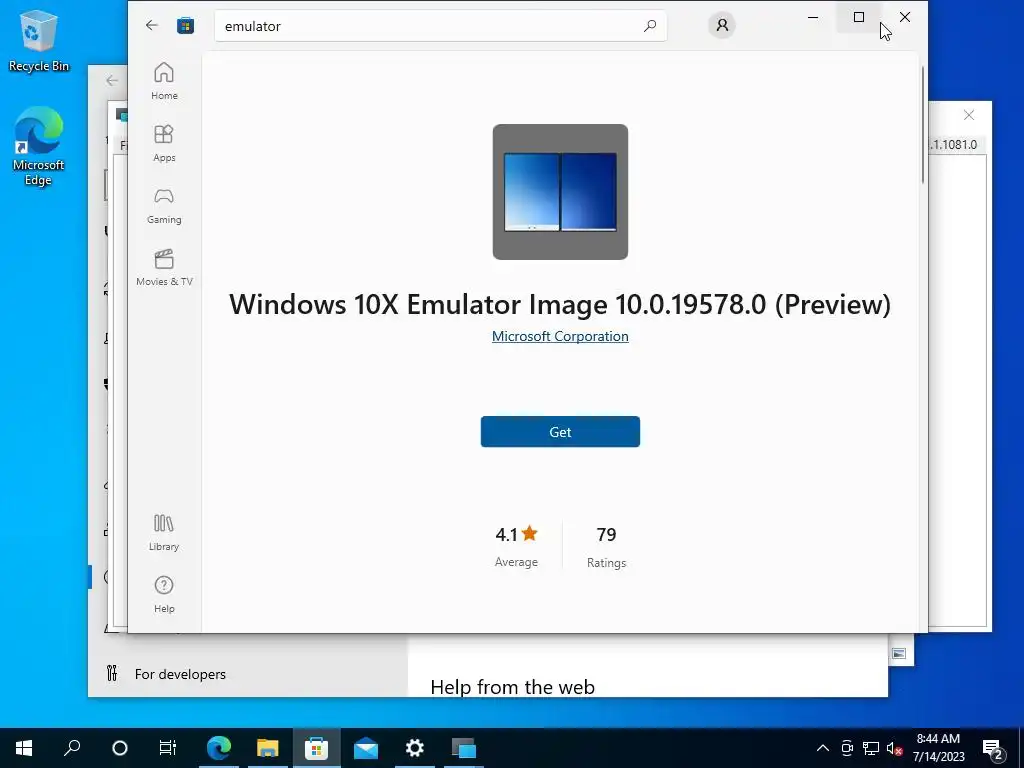Open the Windows Start menu
The image size is (1024, 768).
tap(24, 748)
